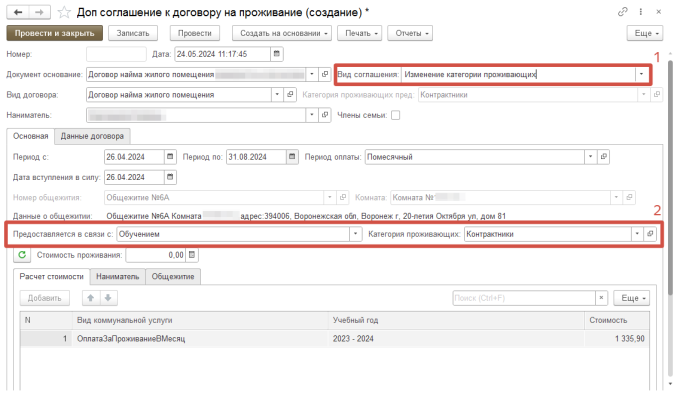Switch to Данные договора tab
674x397 pixels.
(x=92, y=136)
